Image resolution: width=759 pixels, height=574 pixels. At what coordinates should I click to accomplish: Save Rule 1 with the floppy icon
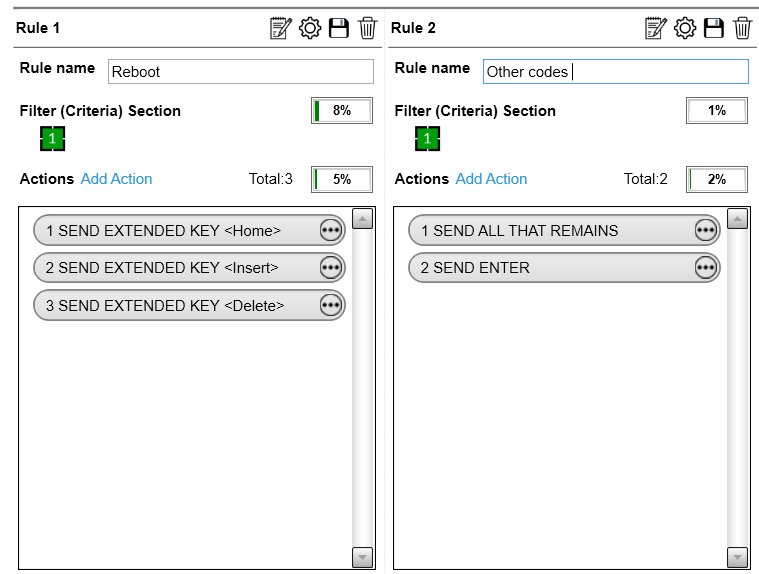[x=339, y=28]
